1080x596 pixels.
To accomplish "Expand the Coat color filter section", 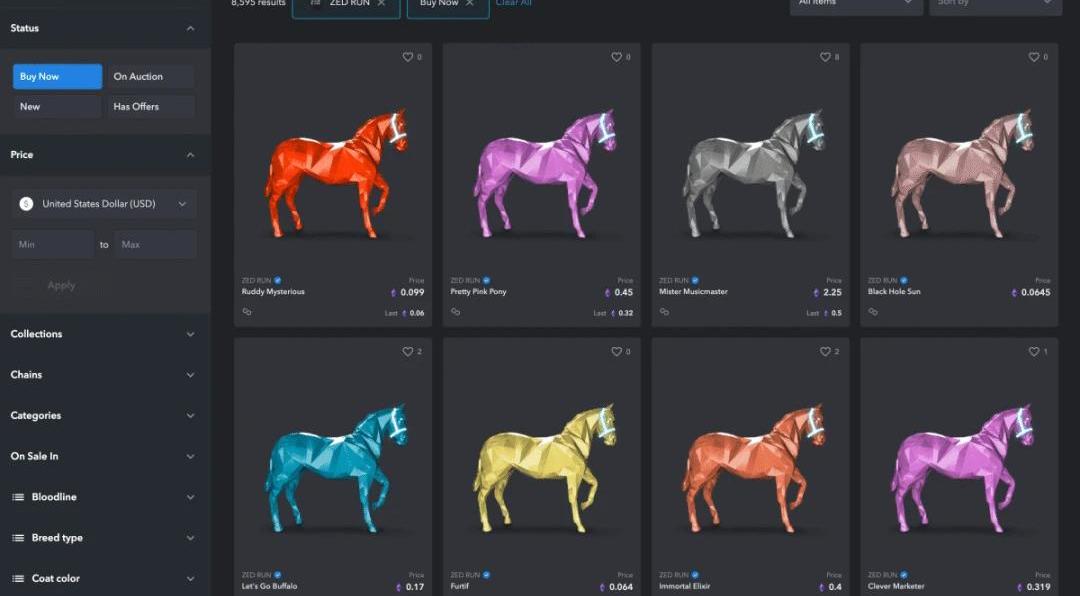I will tap(105, 579).
